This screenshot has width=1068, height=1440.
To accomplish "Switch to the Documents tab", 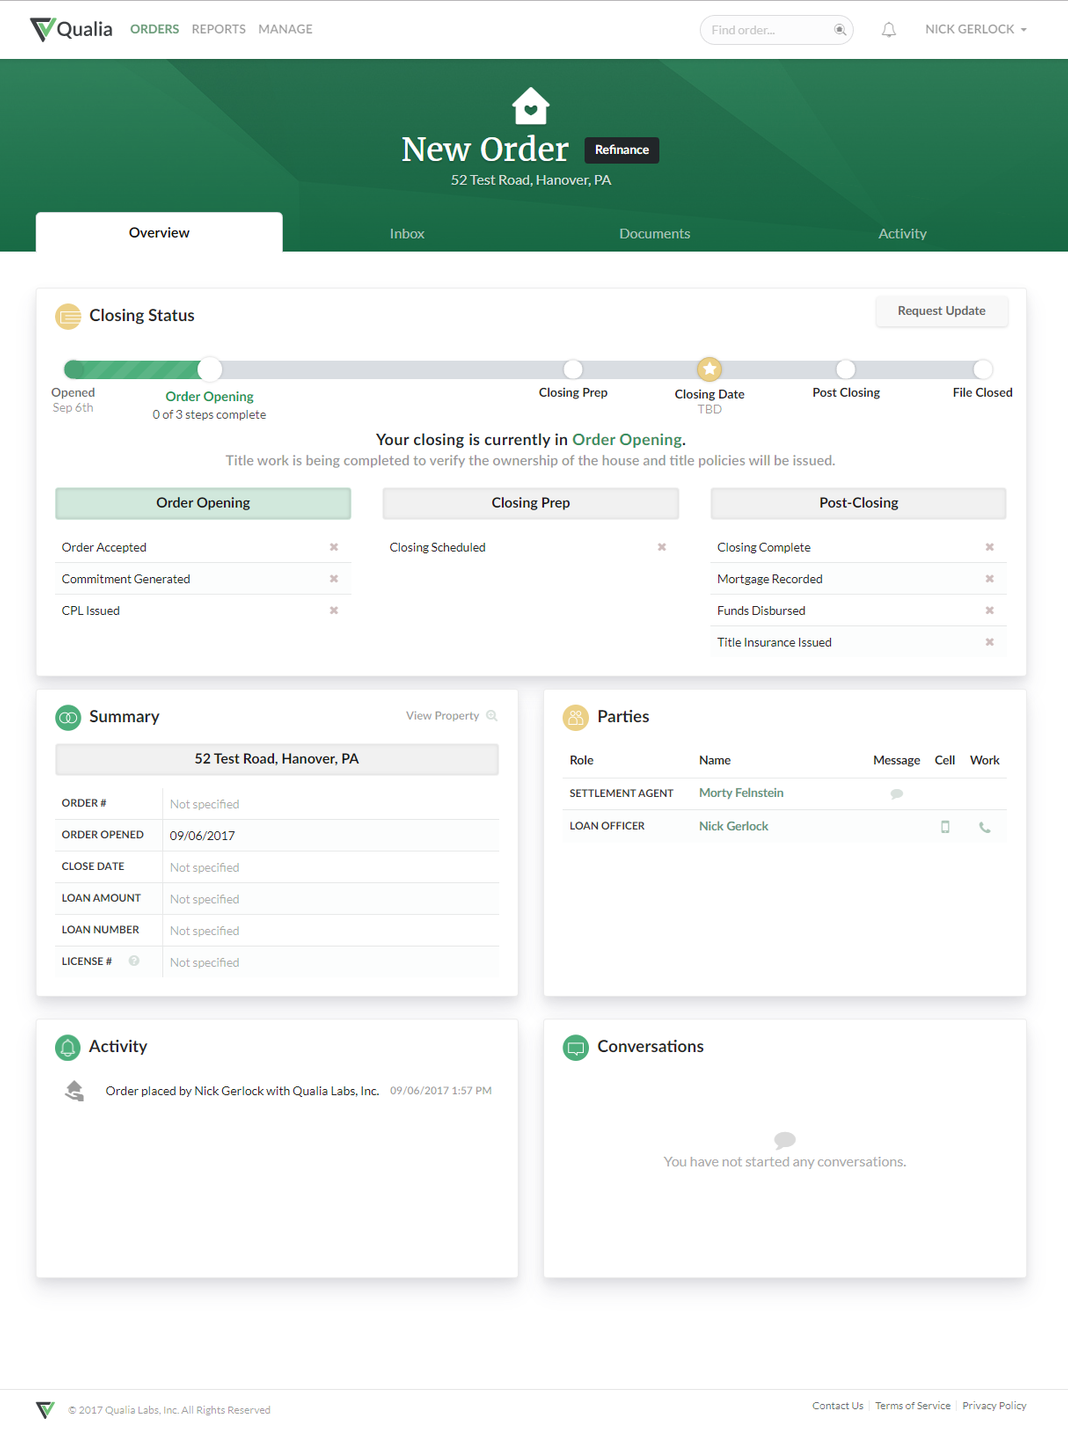I will [x=654, y=233].
